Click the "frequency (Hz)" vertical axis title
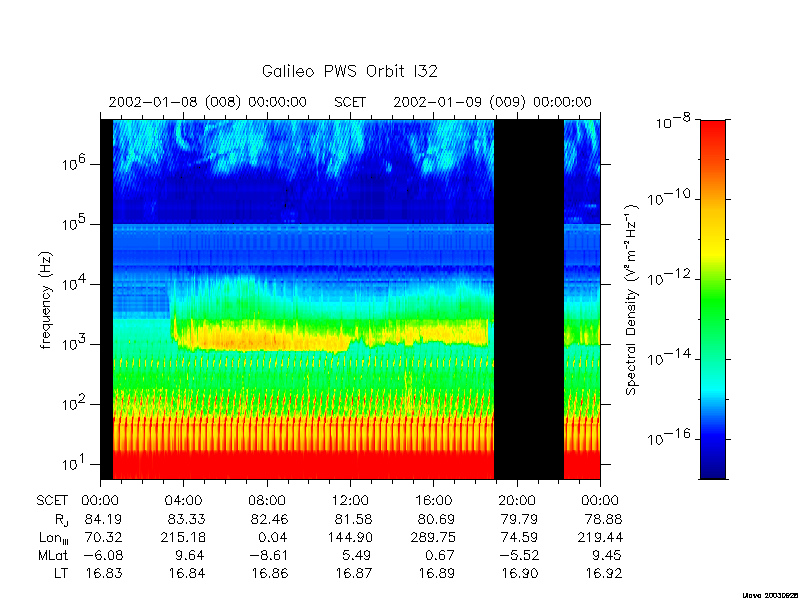Image resolution: width=800 pixels, height=600 pixels. click(x=46, y=300)
